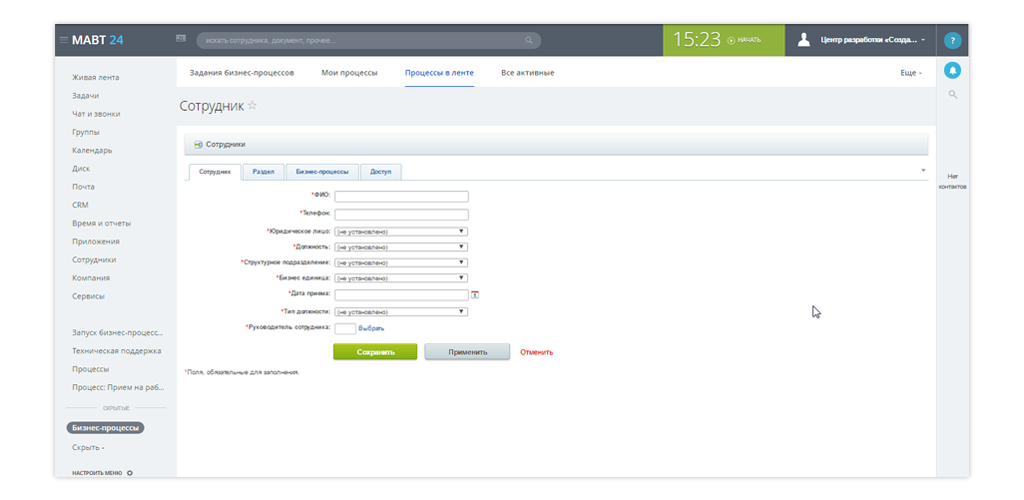
Task: Click the МАВТ 24 logo
Action: 97,40
